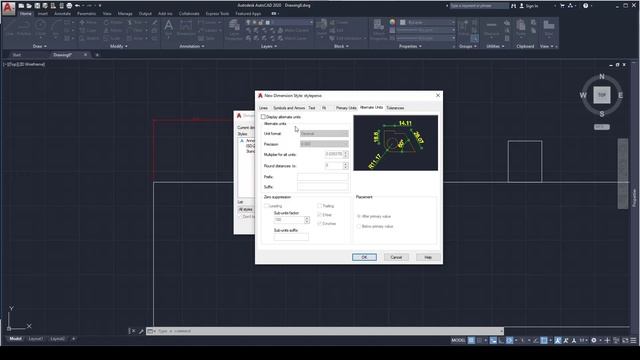Expand the Modify panel flyout
640x360 pixels.
tap(119, 46)
